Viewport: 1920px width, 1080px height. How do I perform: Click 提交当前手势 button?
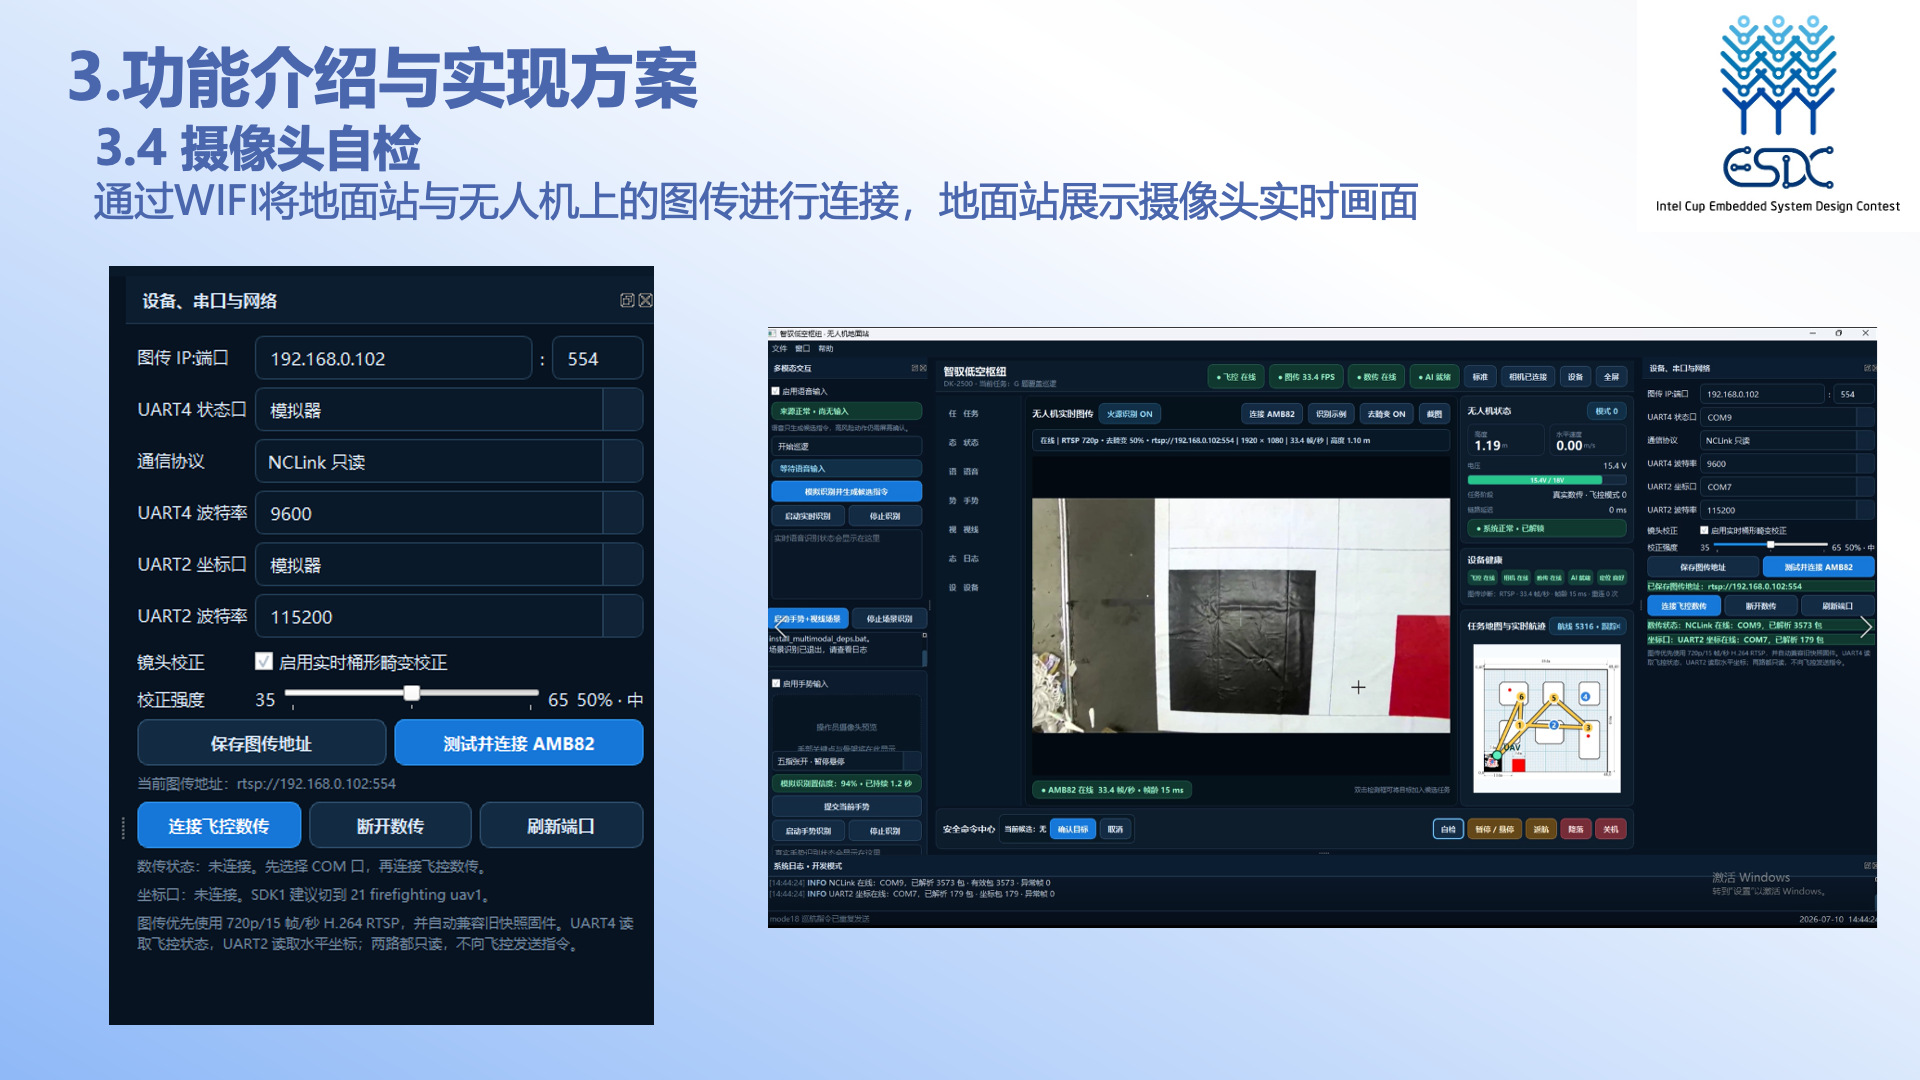pyautogui.click(x=846, y=806)
